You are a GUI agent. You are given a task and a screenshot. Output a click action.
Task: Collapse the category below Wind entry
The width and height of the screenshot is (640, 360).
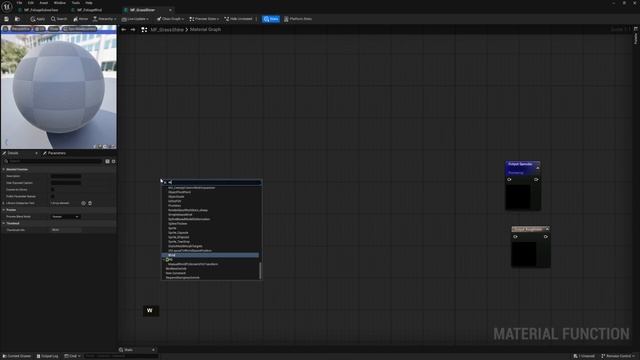coord(165,260)
